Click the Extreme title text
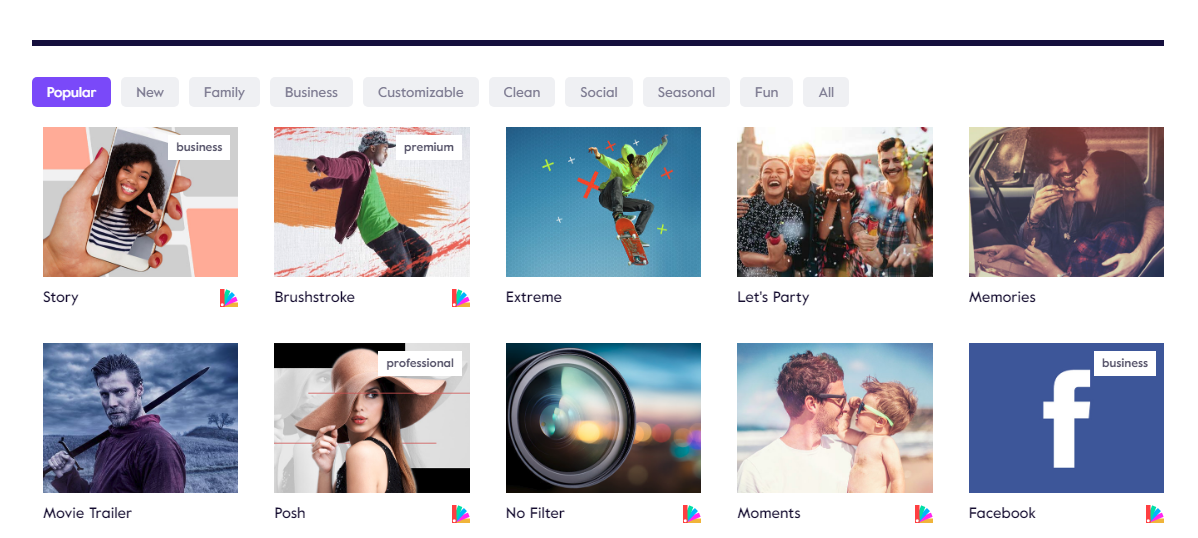 point(534,297)
